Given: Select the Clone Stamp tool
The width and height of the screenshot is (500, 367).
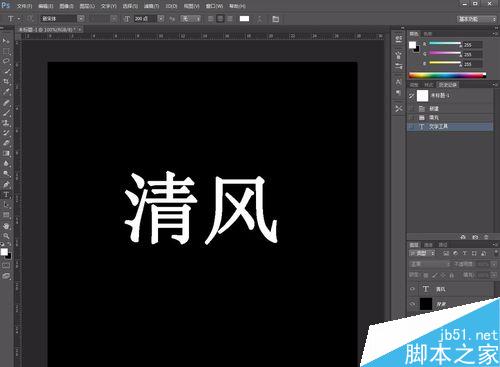Looking at the screenshot, I should [6, 123].
